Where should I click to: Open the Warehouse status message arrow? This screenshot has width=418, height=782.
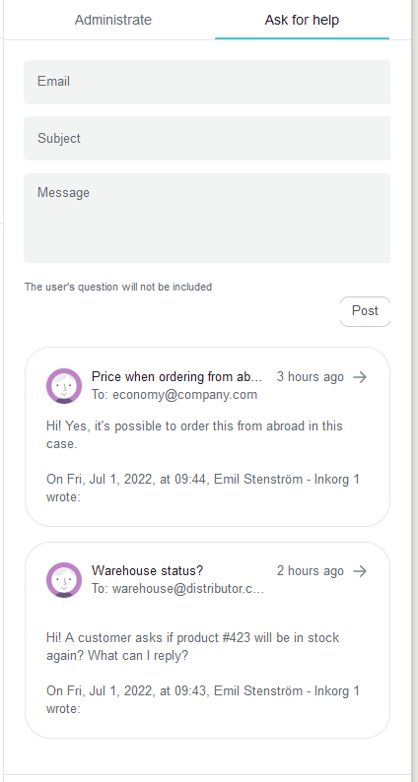tap(360, 571)
